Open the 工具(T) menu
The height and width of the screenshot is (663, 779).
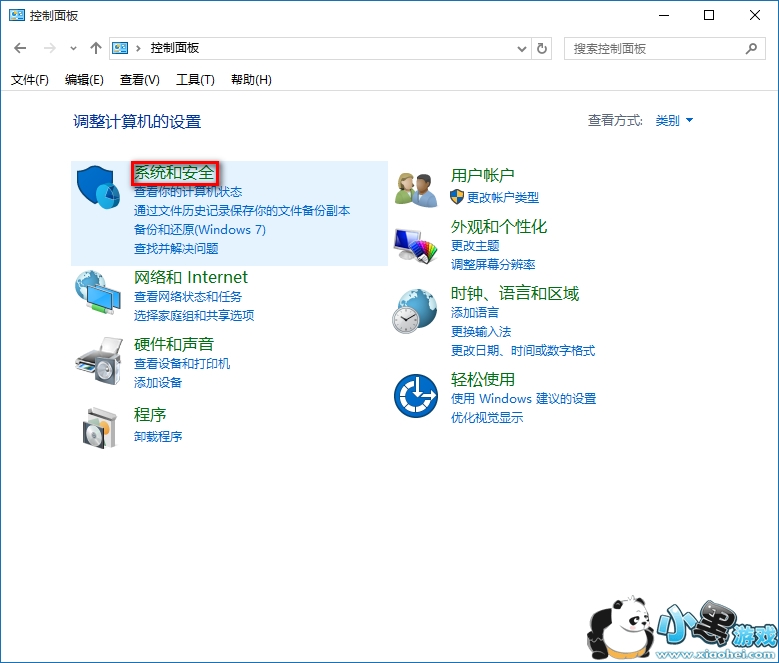coord(195,80)
